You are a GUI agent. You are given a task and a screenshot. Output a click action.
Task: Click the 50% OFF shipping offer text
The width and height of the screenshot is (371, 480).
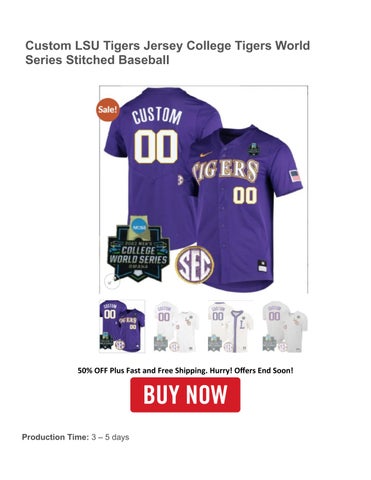click(185, 370)
